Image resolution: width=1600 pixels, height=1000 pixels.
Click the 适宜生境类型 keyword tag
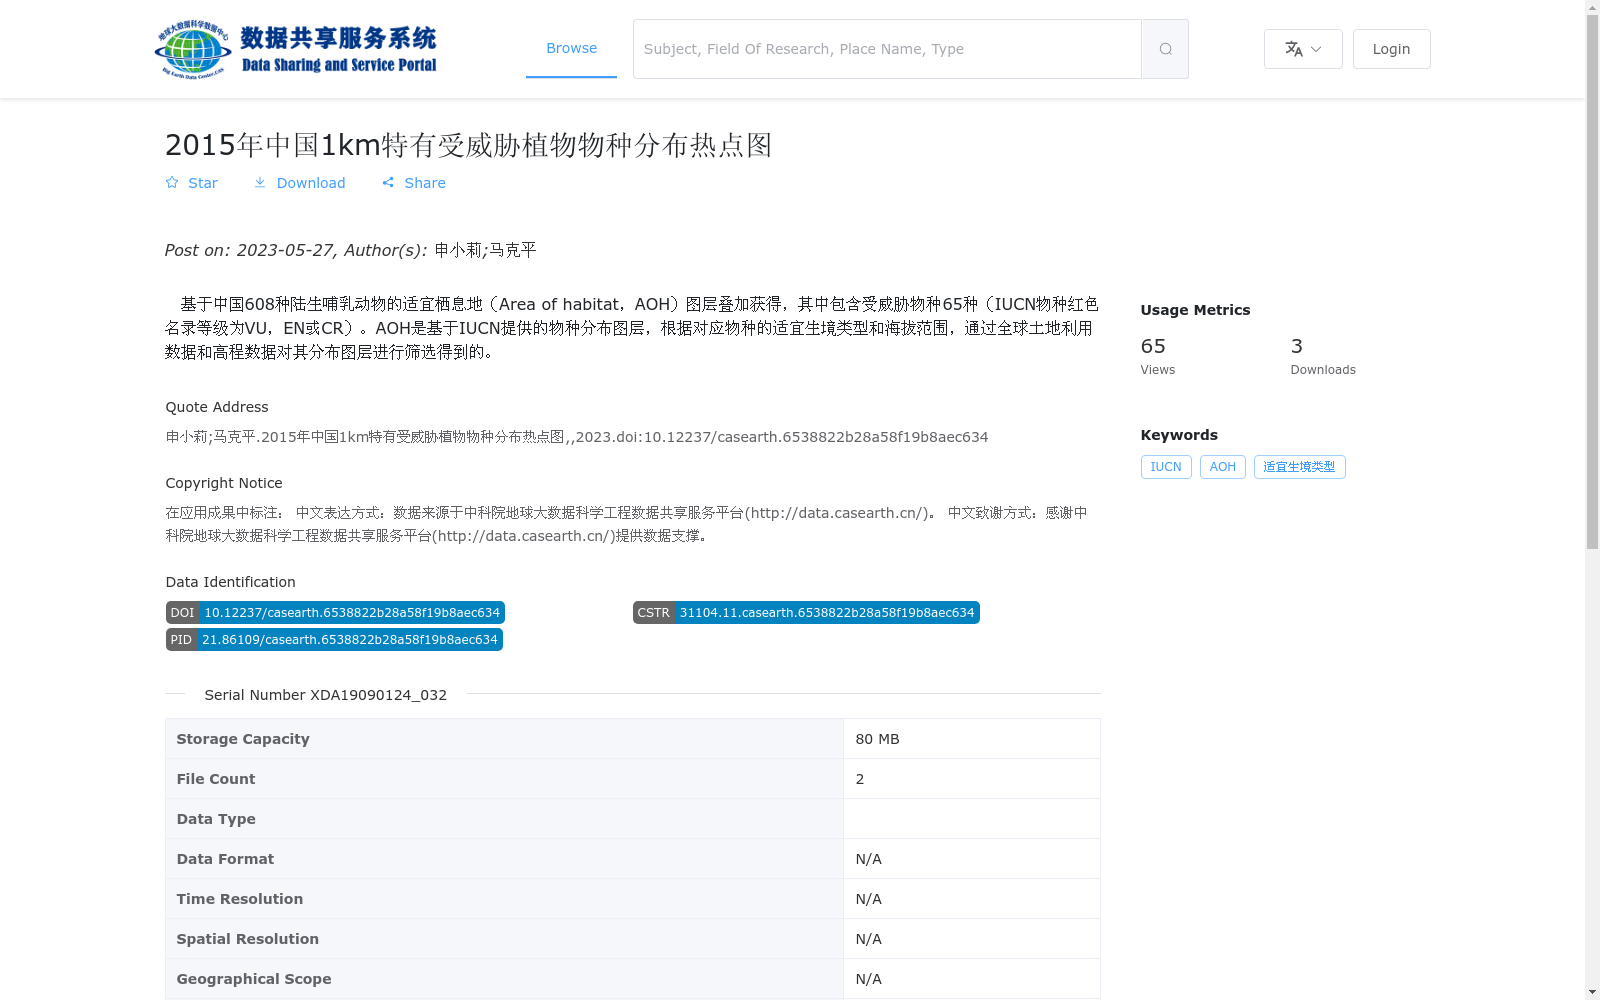1299,467
